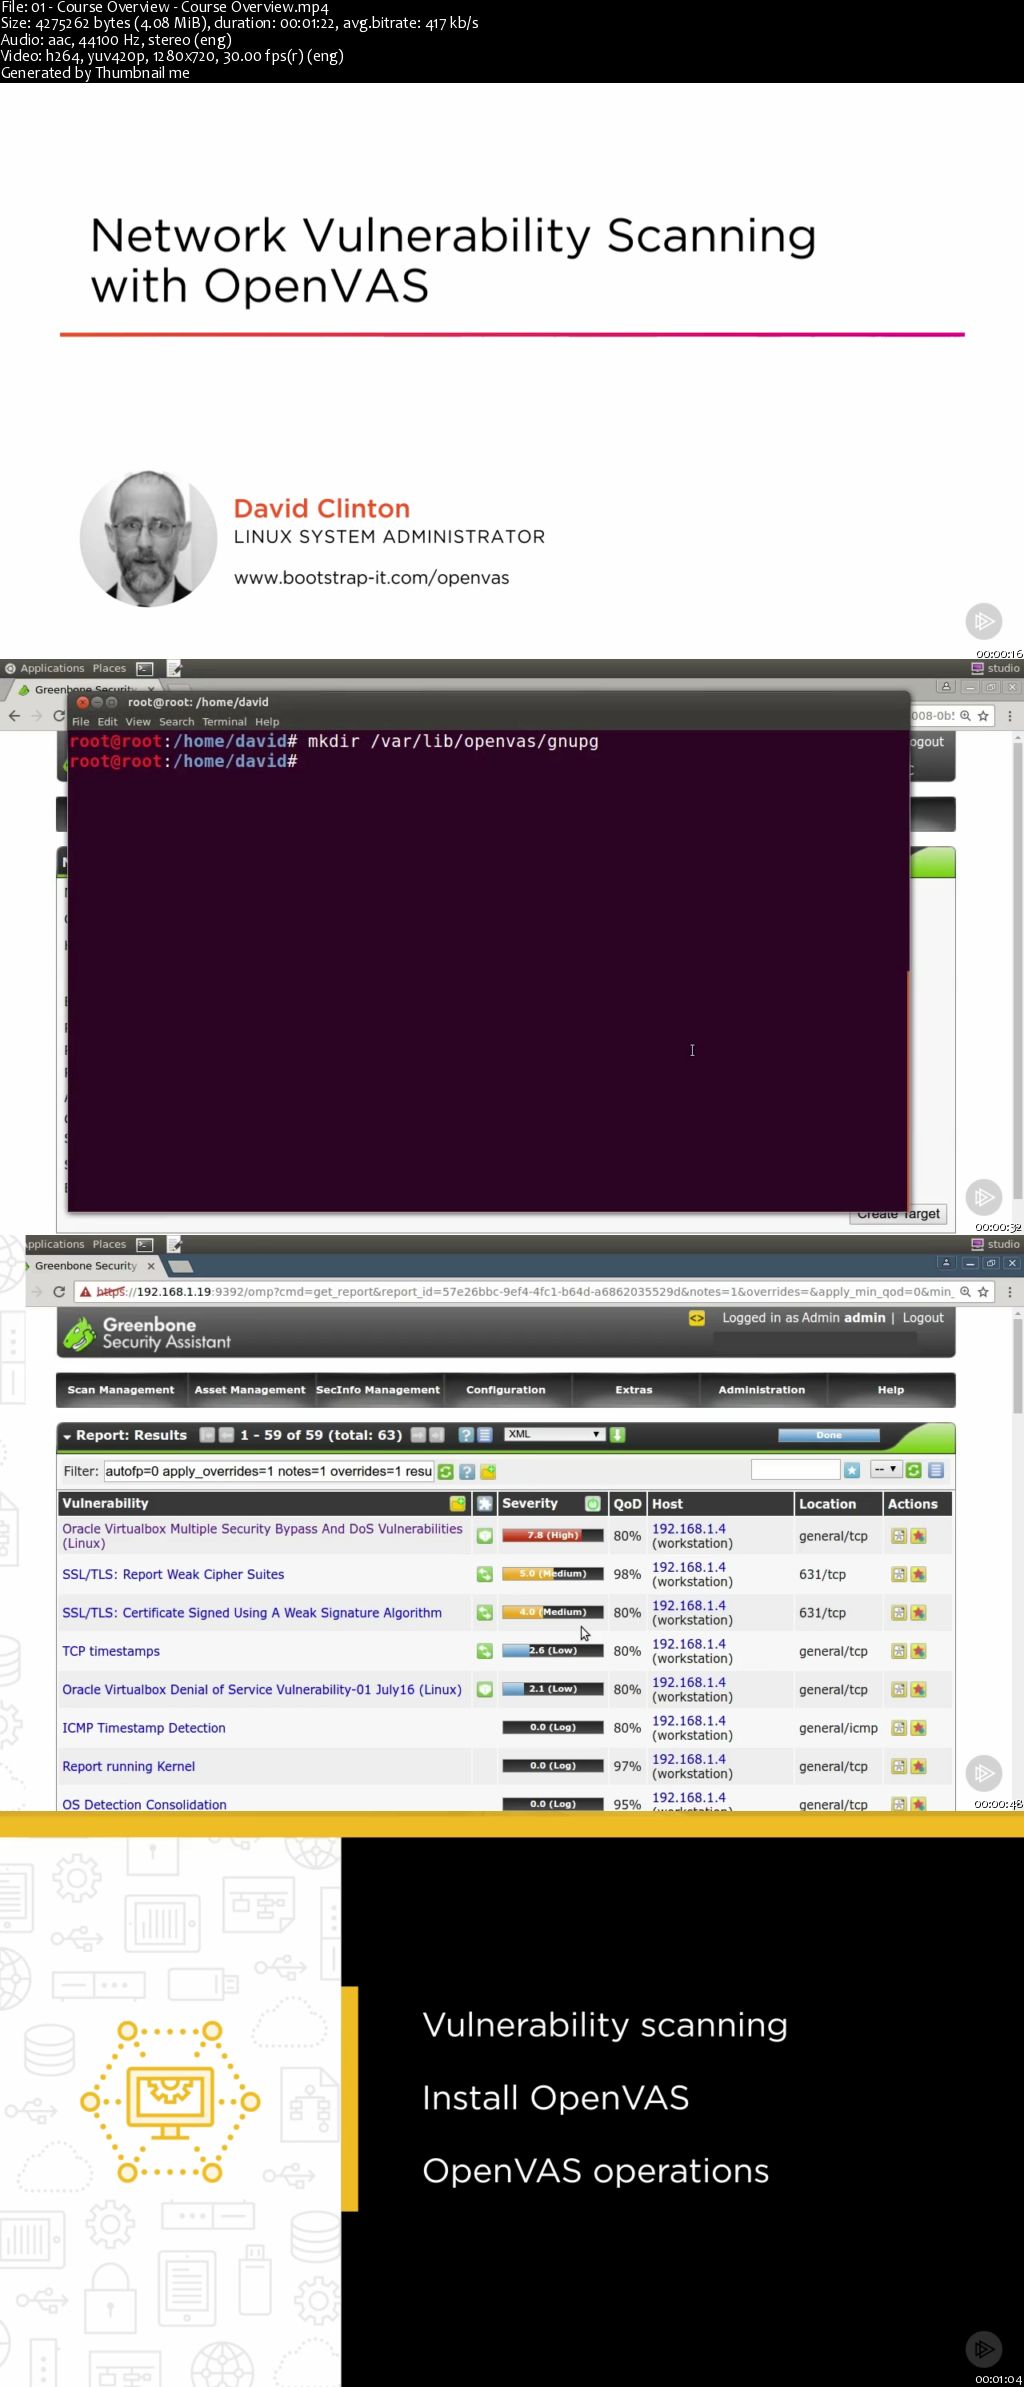Open ICMP Timestamp Detection result
This screenshot has height=2387, width=1024.
coord(144,1728)
